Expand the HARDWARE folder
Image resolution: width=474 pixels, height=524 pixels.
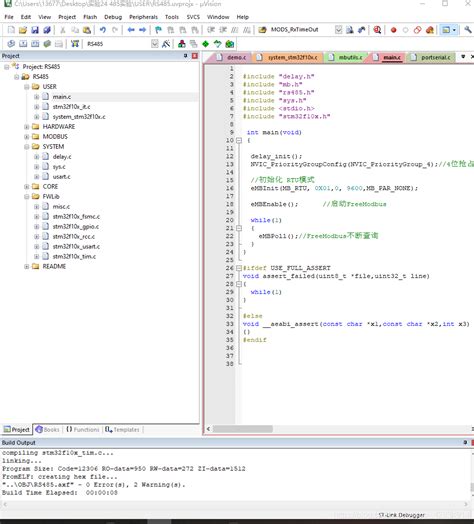coord(26,127)
